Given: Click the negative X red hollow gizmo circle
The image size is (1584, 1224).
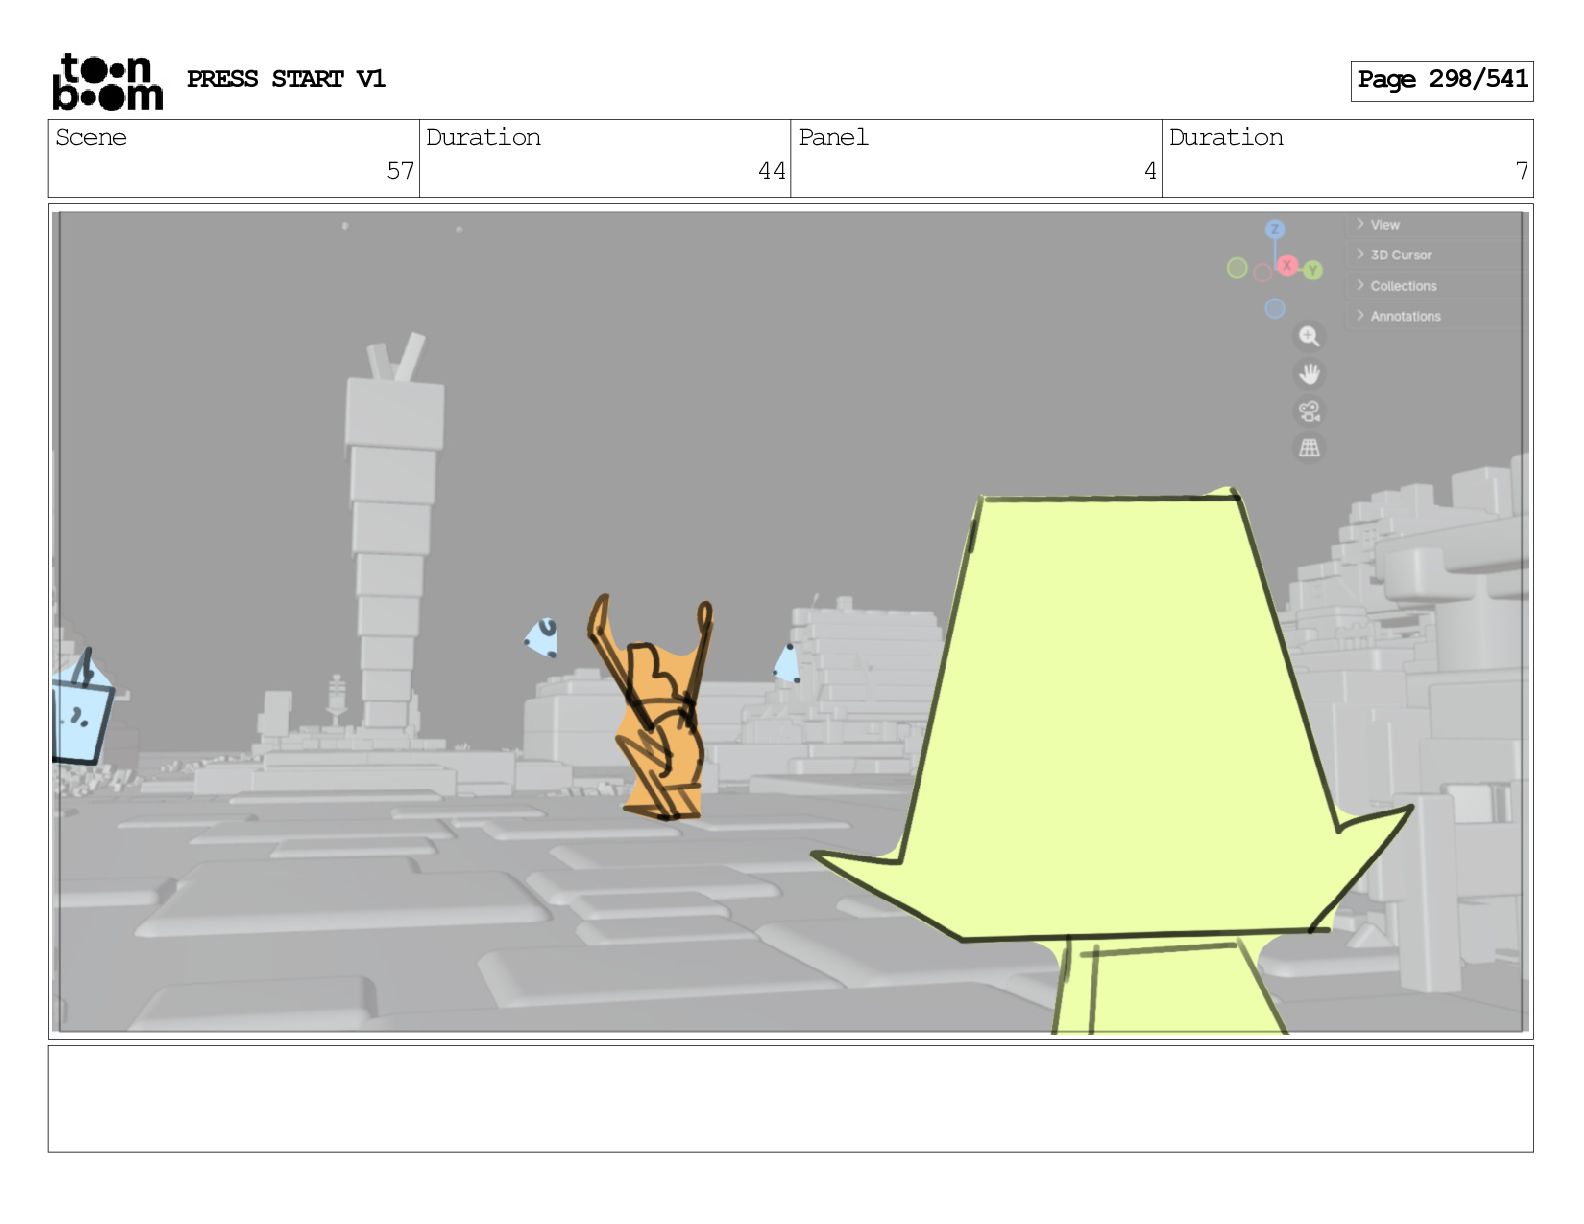Looking at the screenshot, I should (1262, 272).
